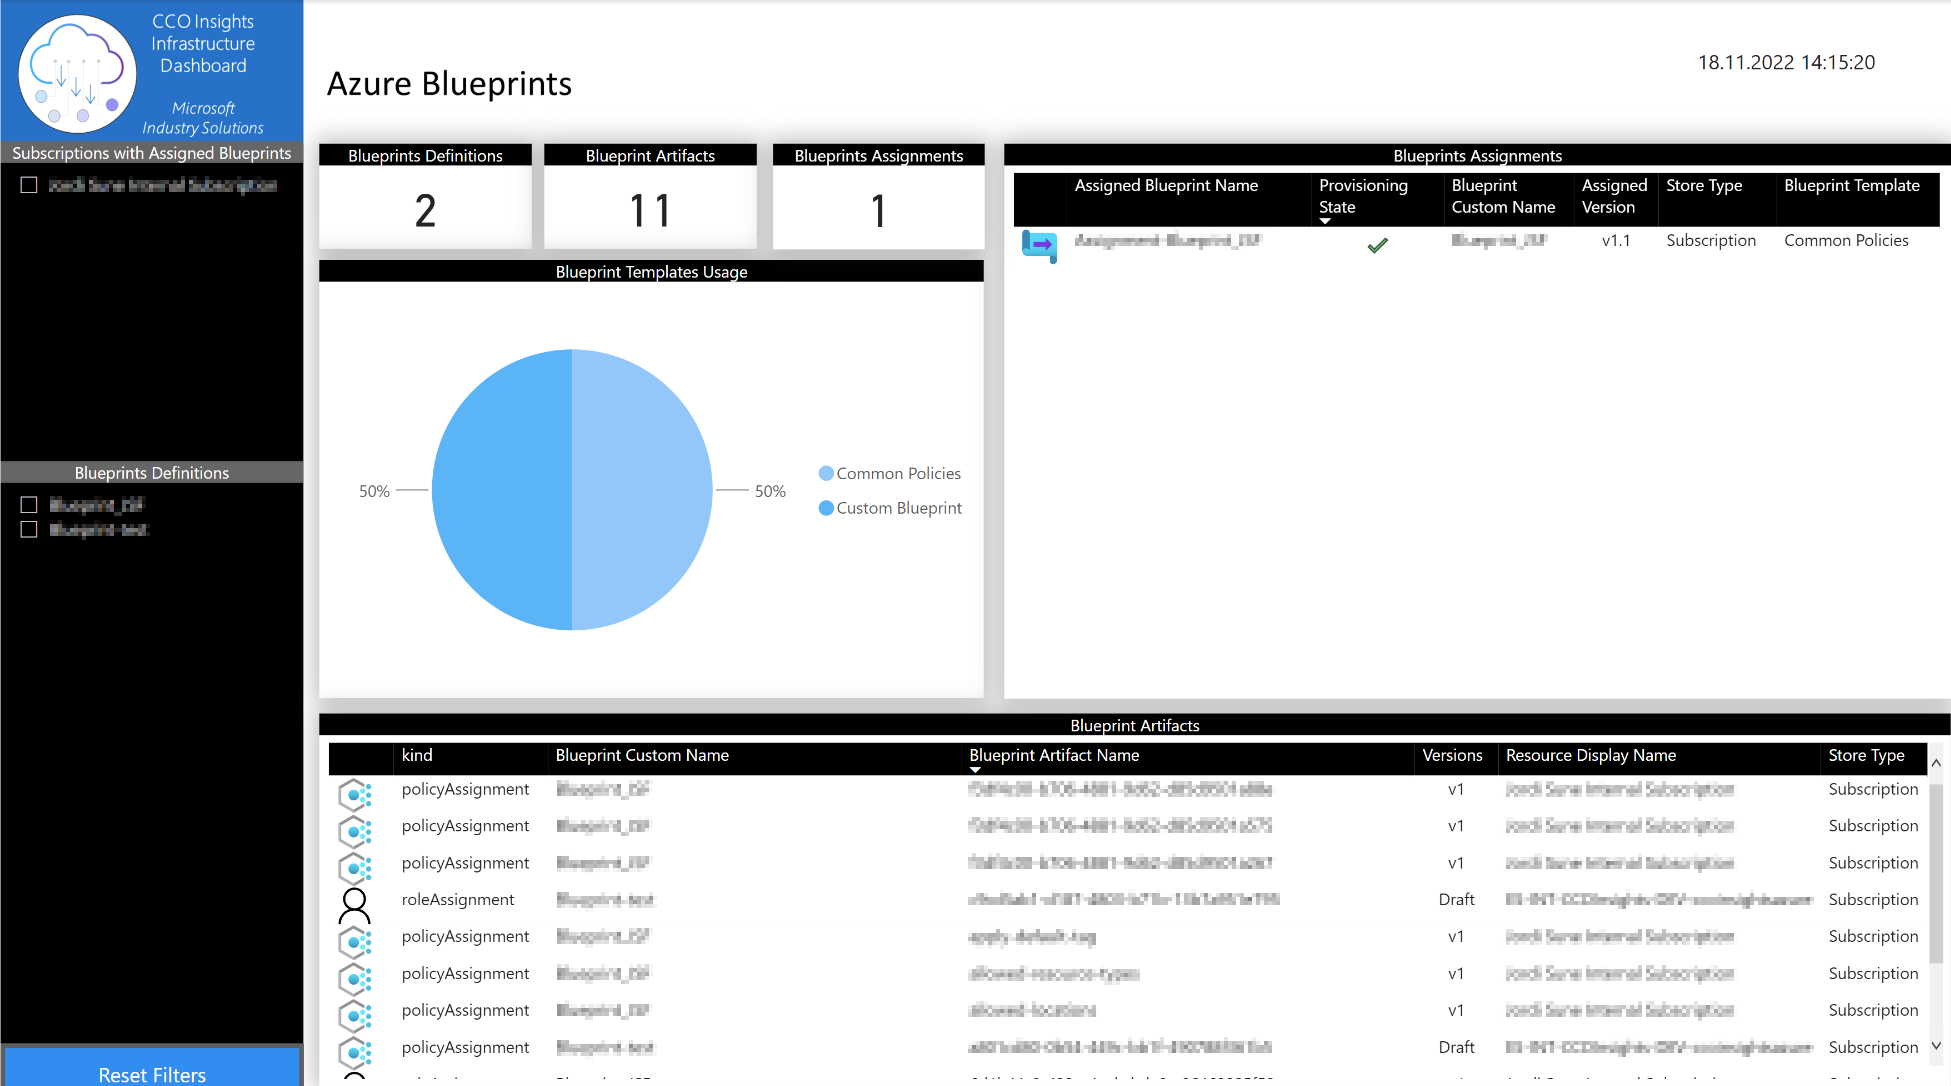Image resolution: width=1951 pixels, height=1086 pixels.
Task: Select the Common Policies legend swatch
Action: [x=826, y=473]
